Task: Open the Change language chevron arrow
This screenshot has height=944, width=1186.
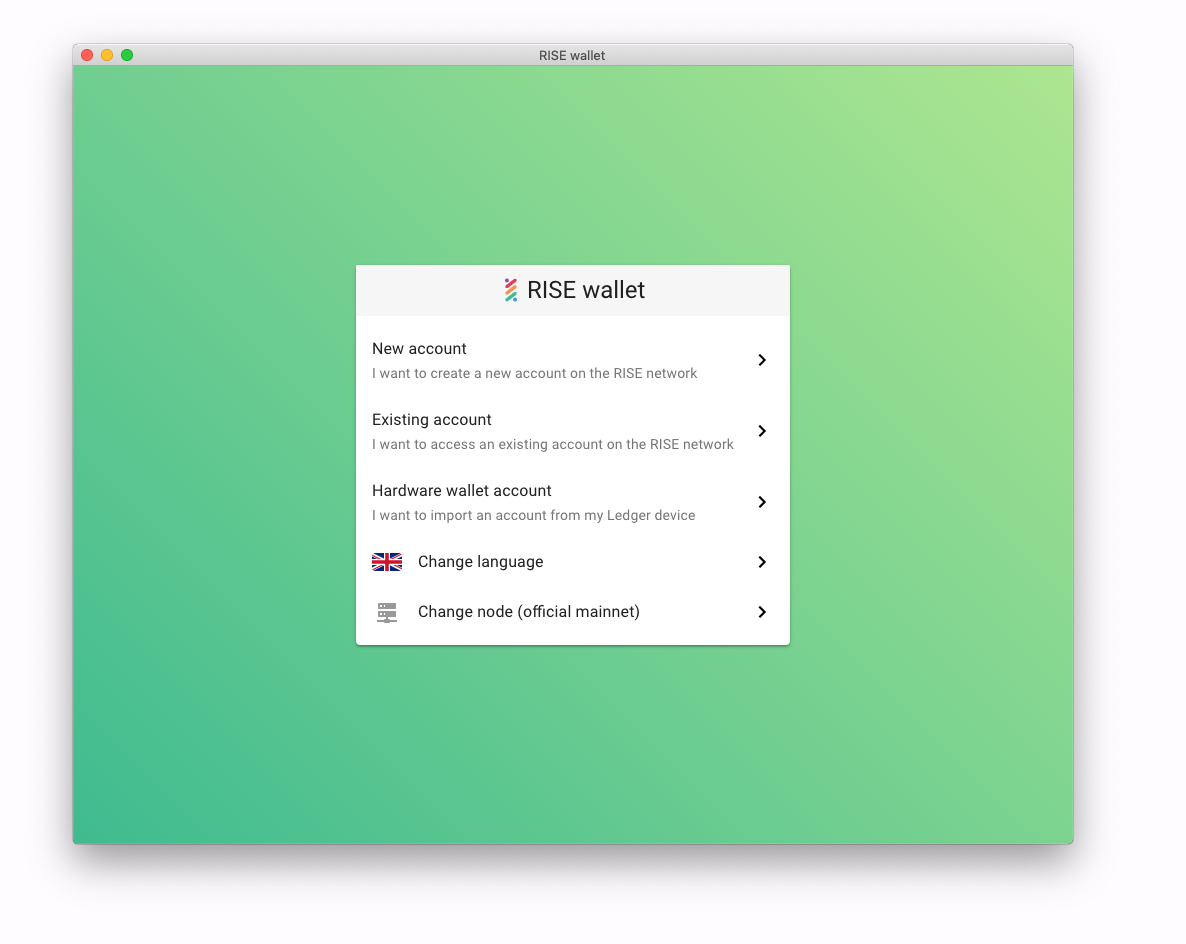Action: point(762,562)
